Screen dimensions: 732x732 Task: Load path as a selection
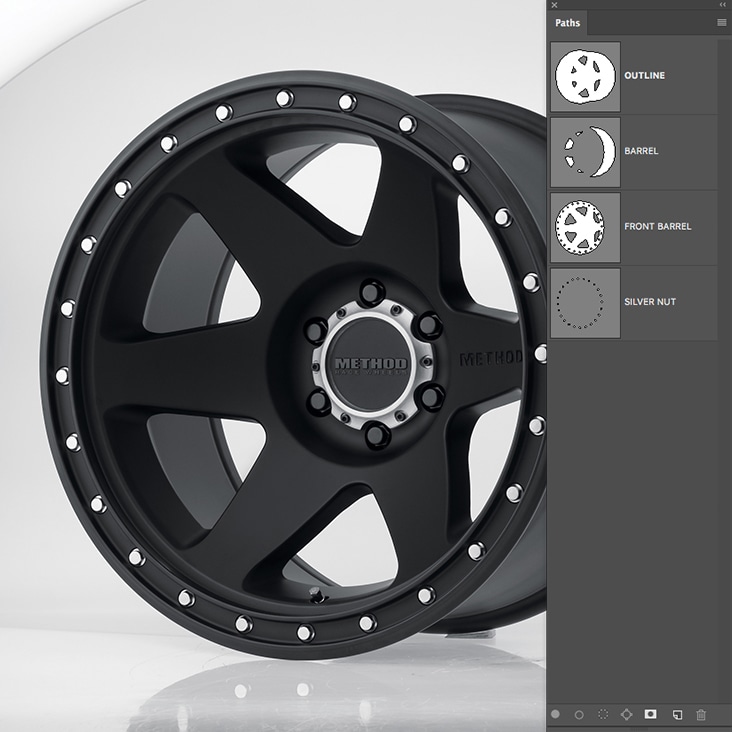[x=603, y=714]
